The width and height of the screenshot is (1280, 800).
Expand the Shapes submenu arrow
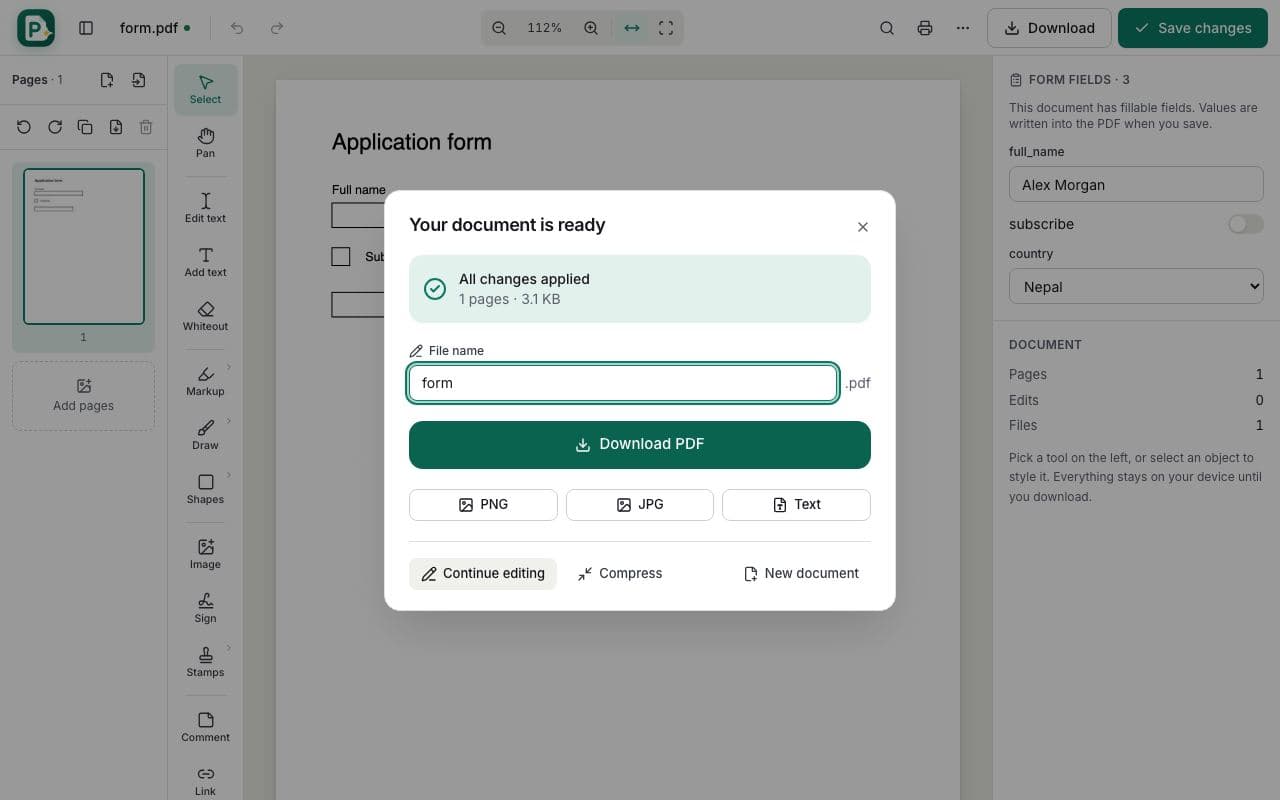[229, 475]
